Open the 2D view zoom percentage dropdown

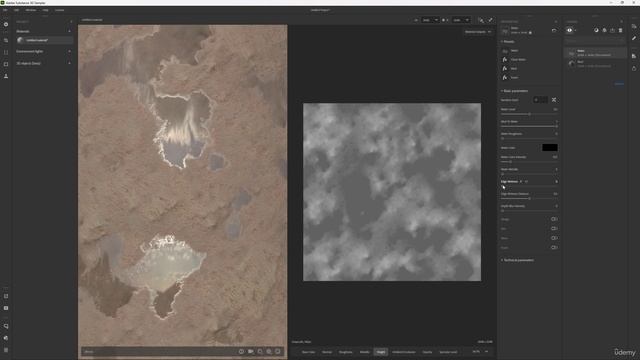480,352
